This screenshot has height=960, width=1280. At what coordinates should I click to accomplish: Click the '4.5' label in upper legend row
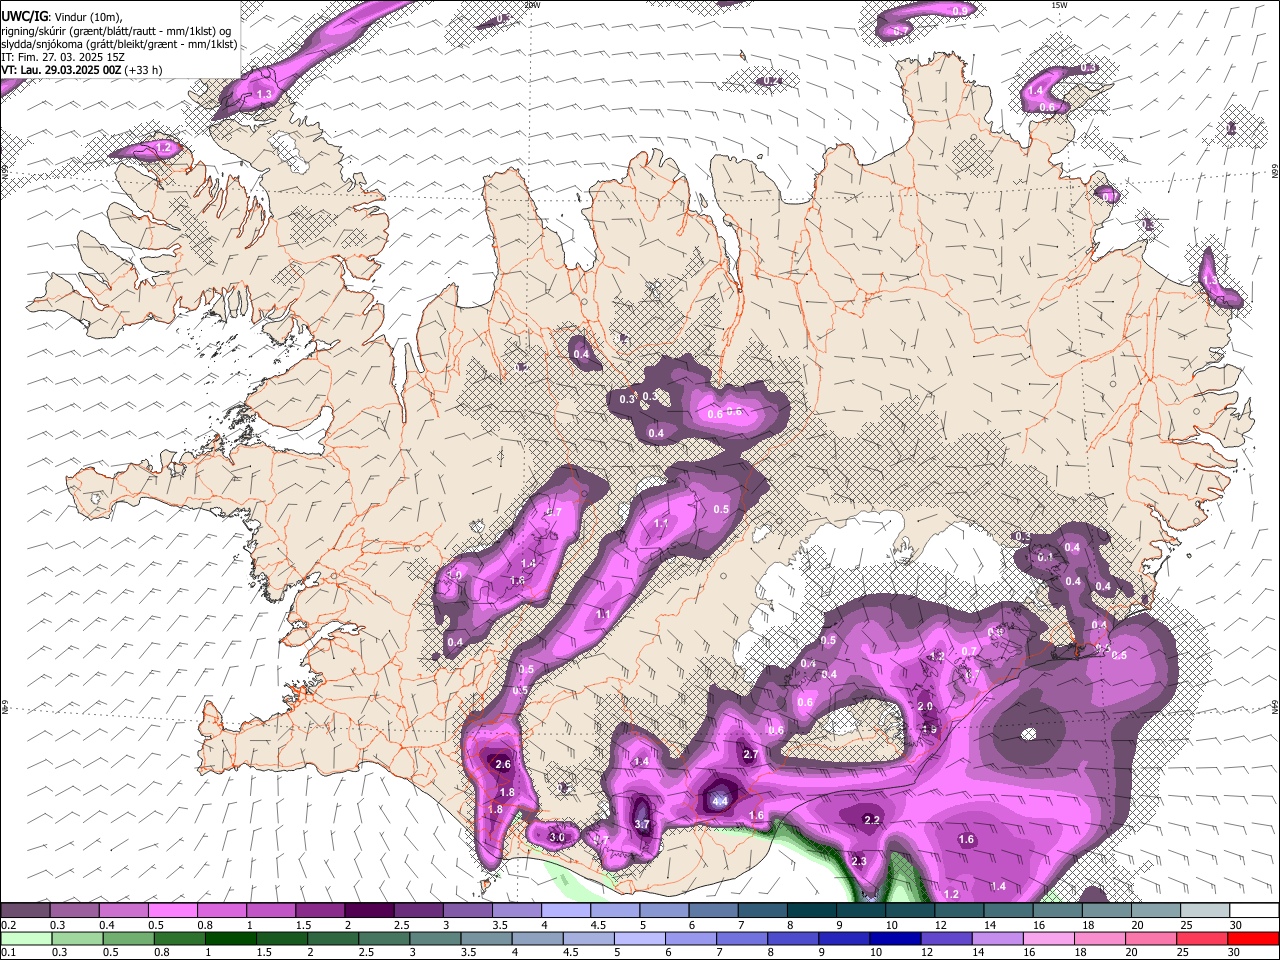click(598, 925)
